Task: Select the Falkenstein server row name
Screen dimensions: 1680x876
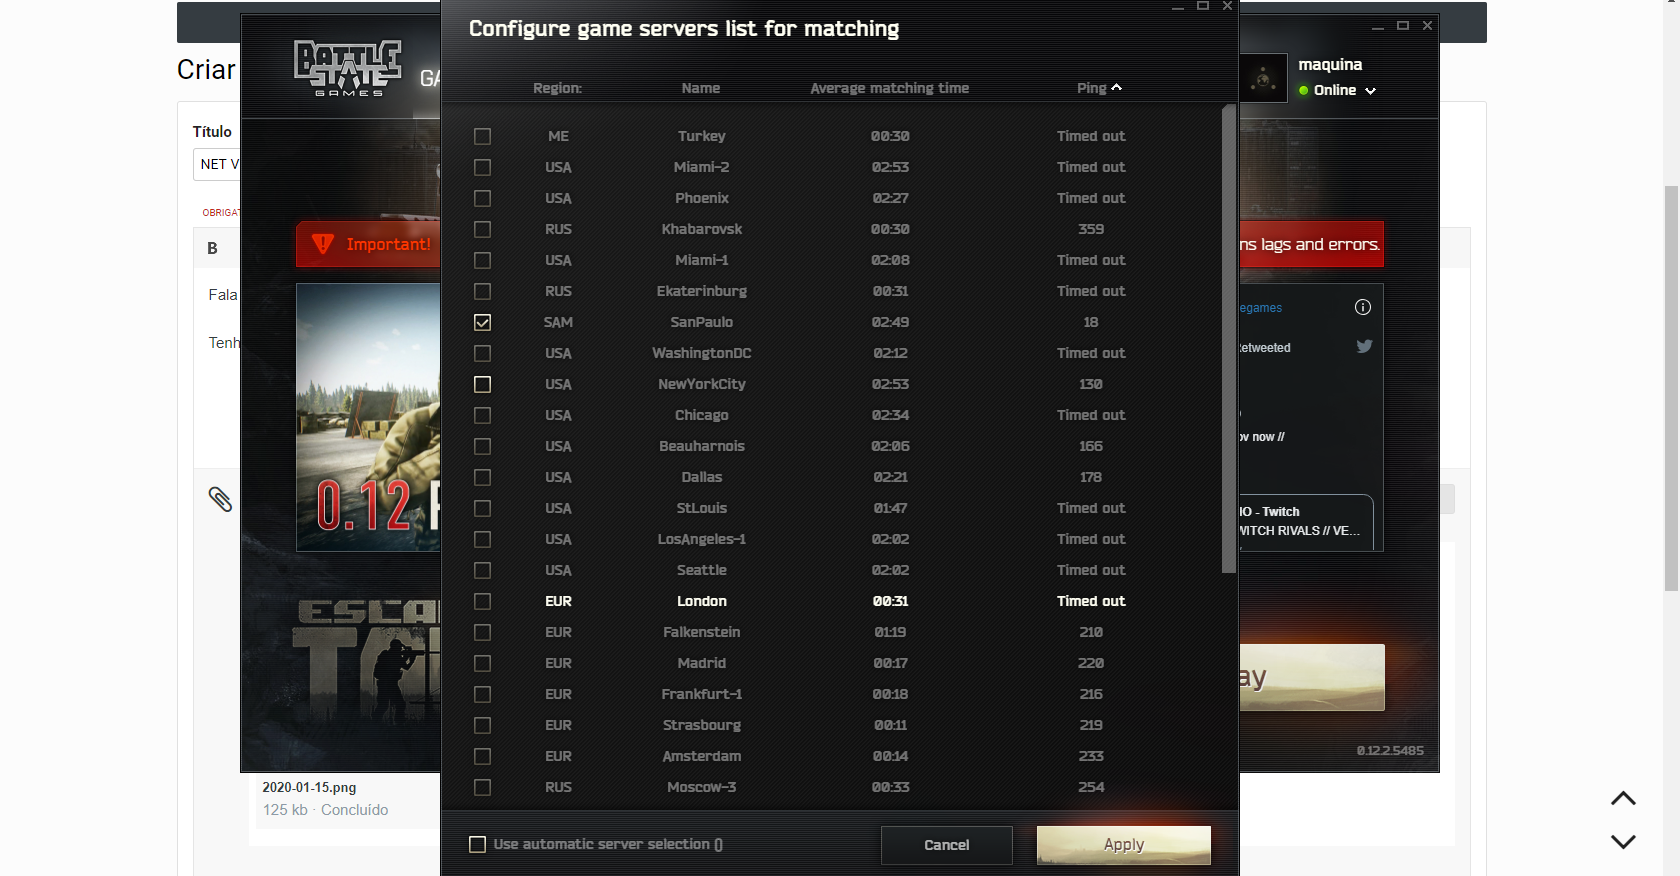Action: (x=701, y=632)
